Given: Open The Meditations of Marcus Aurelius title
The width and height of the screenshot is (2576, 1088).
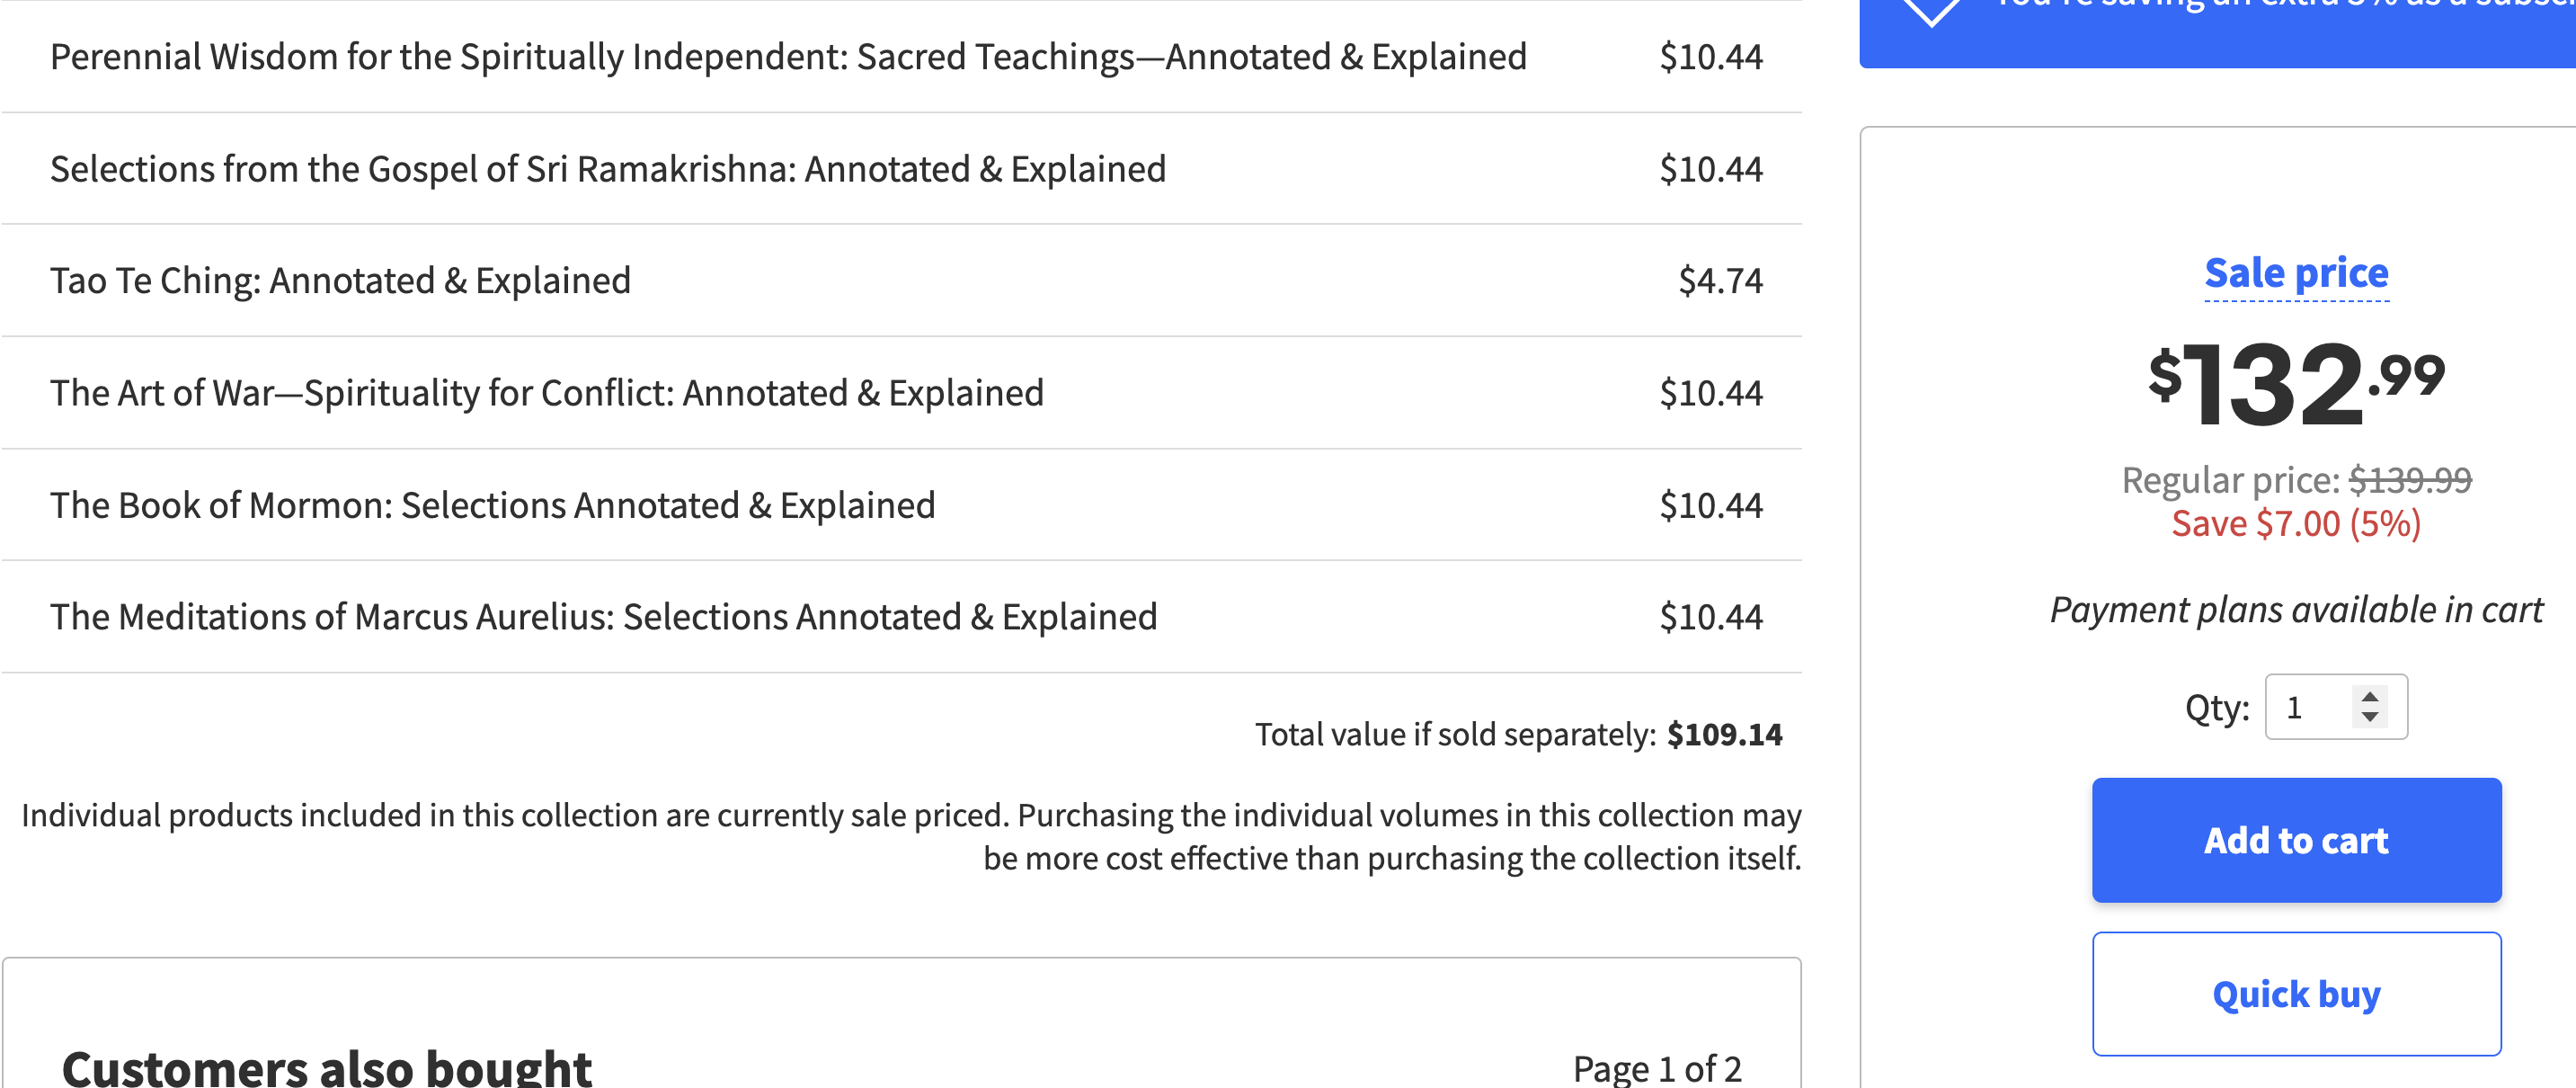Looking at the screenshot, I should coord(604,617).
